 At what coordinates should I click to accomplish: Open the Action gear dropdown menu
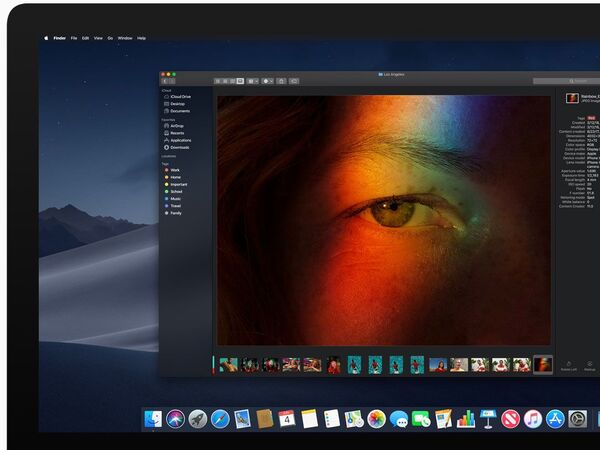tap(267, 80)
